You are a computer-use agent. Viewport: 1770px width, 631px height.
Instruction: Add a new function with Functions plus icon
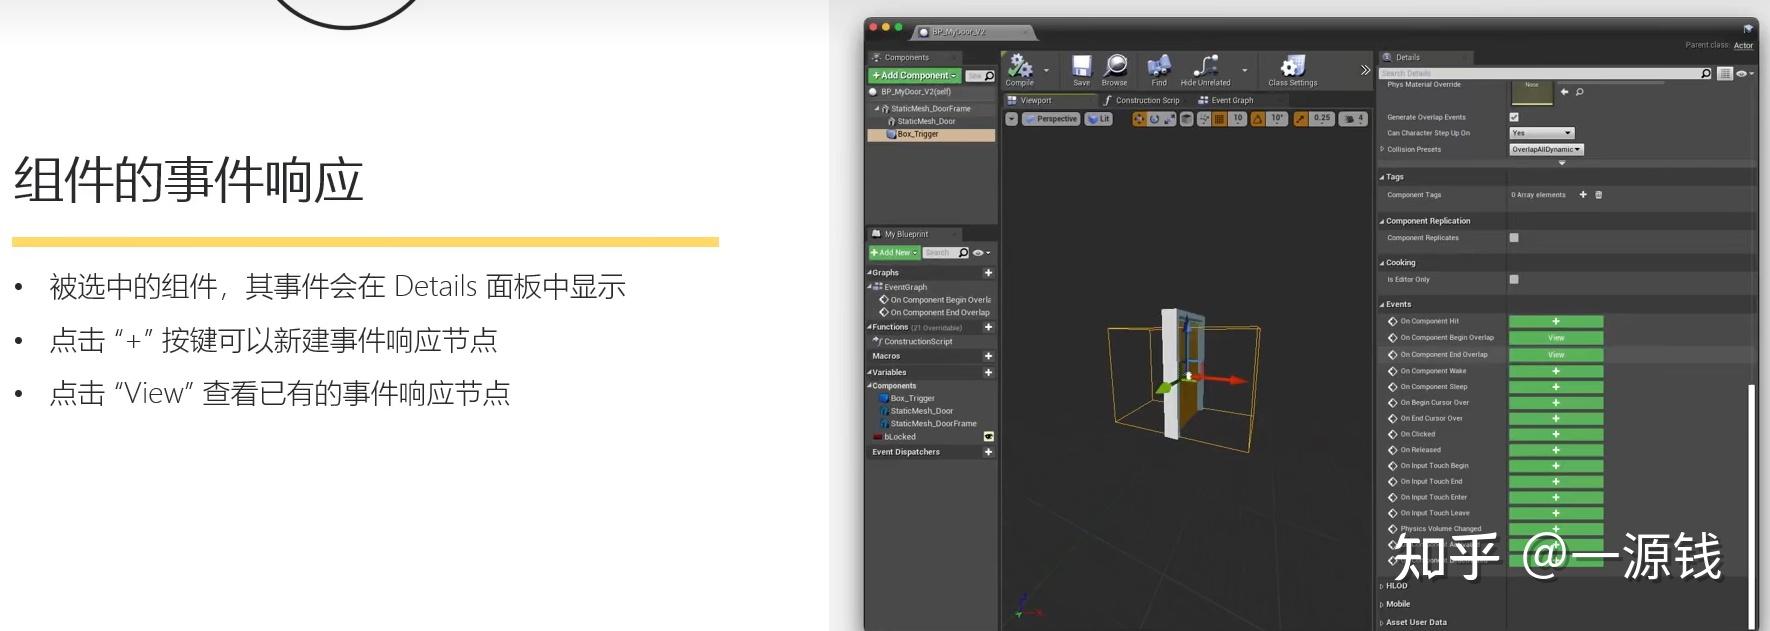[988, 327]
